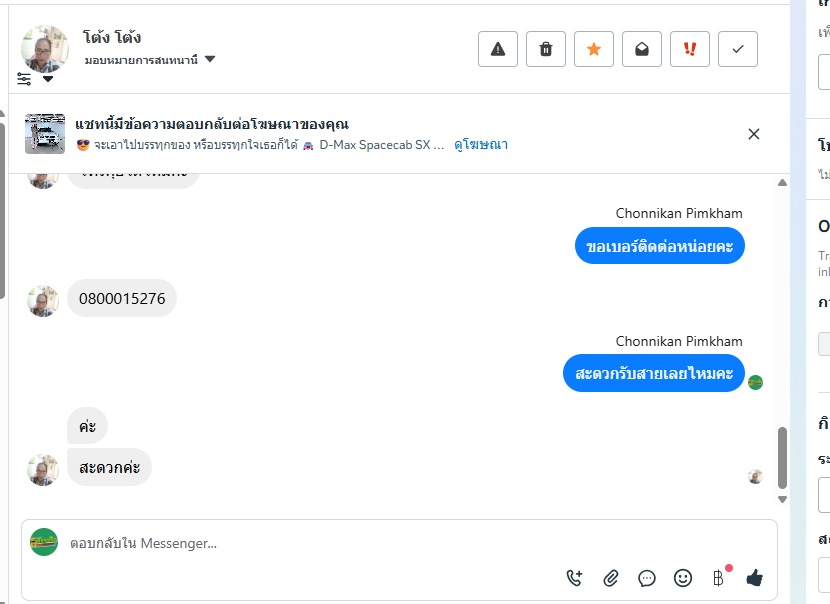Open the D-Max ad thumbnail image
The height and width of the screenshot is (604, 830).
[x=45, y=134]
